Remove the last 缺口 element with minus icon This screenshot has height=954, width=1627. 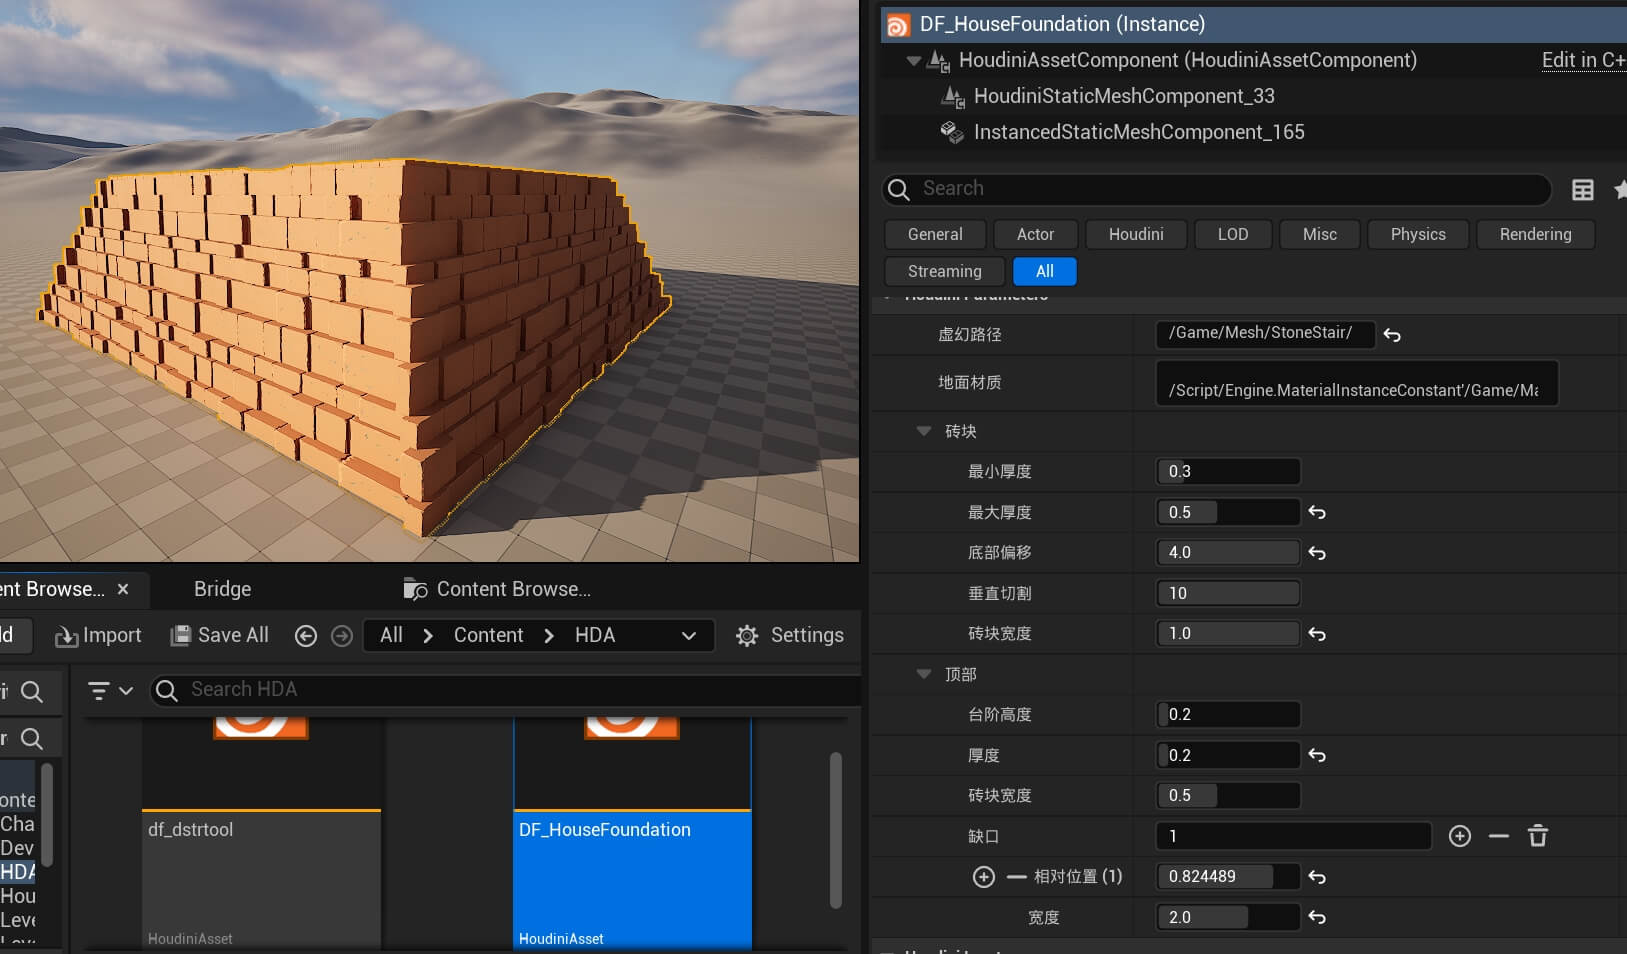[1498, 836]
